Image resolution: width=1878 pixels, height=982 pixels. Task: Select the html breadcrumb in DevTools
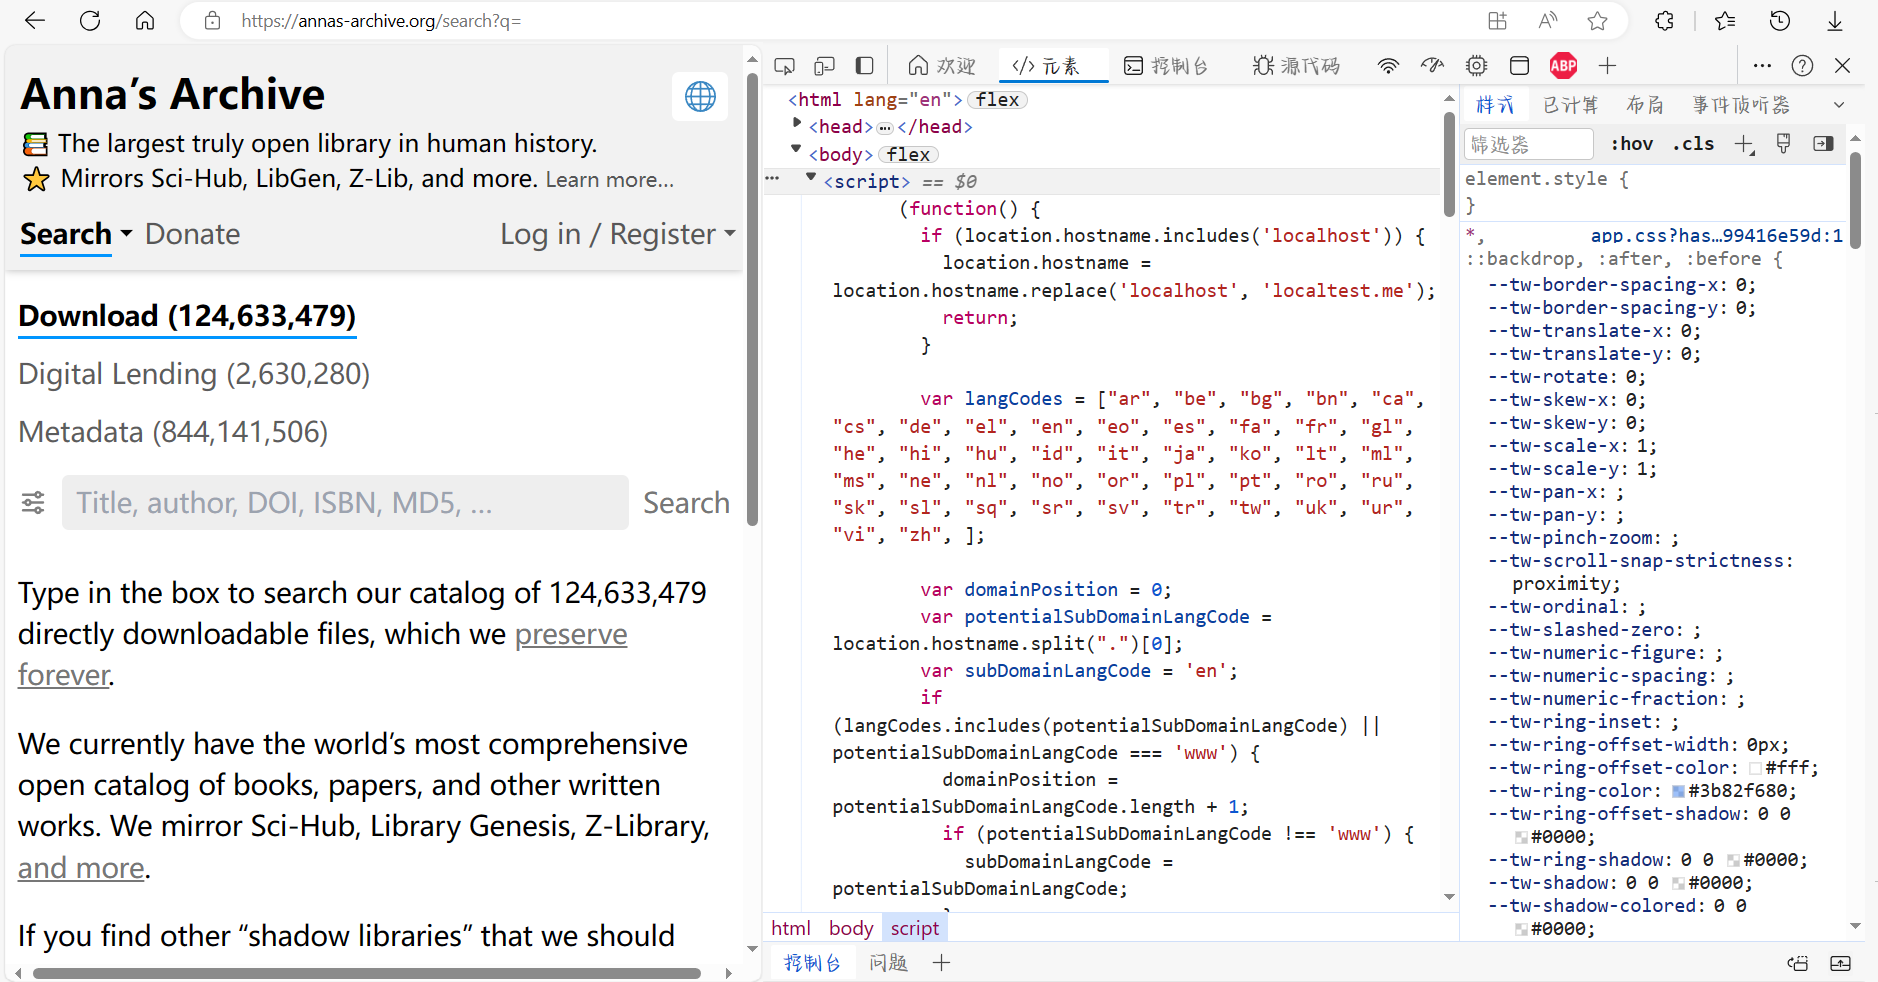791,928
